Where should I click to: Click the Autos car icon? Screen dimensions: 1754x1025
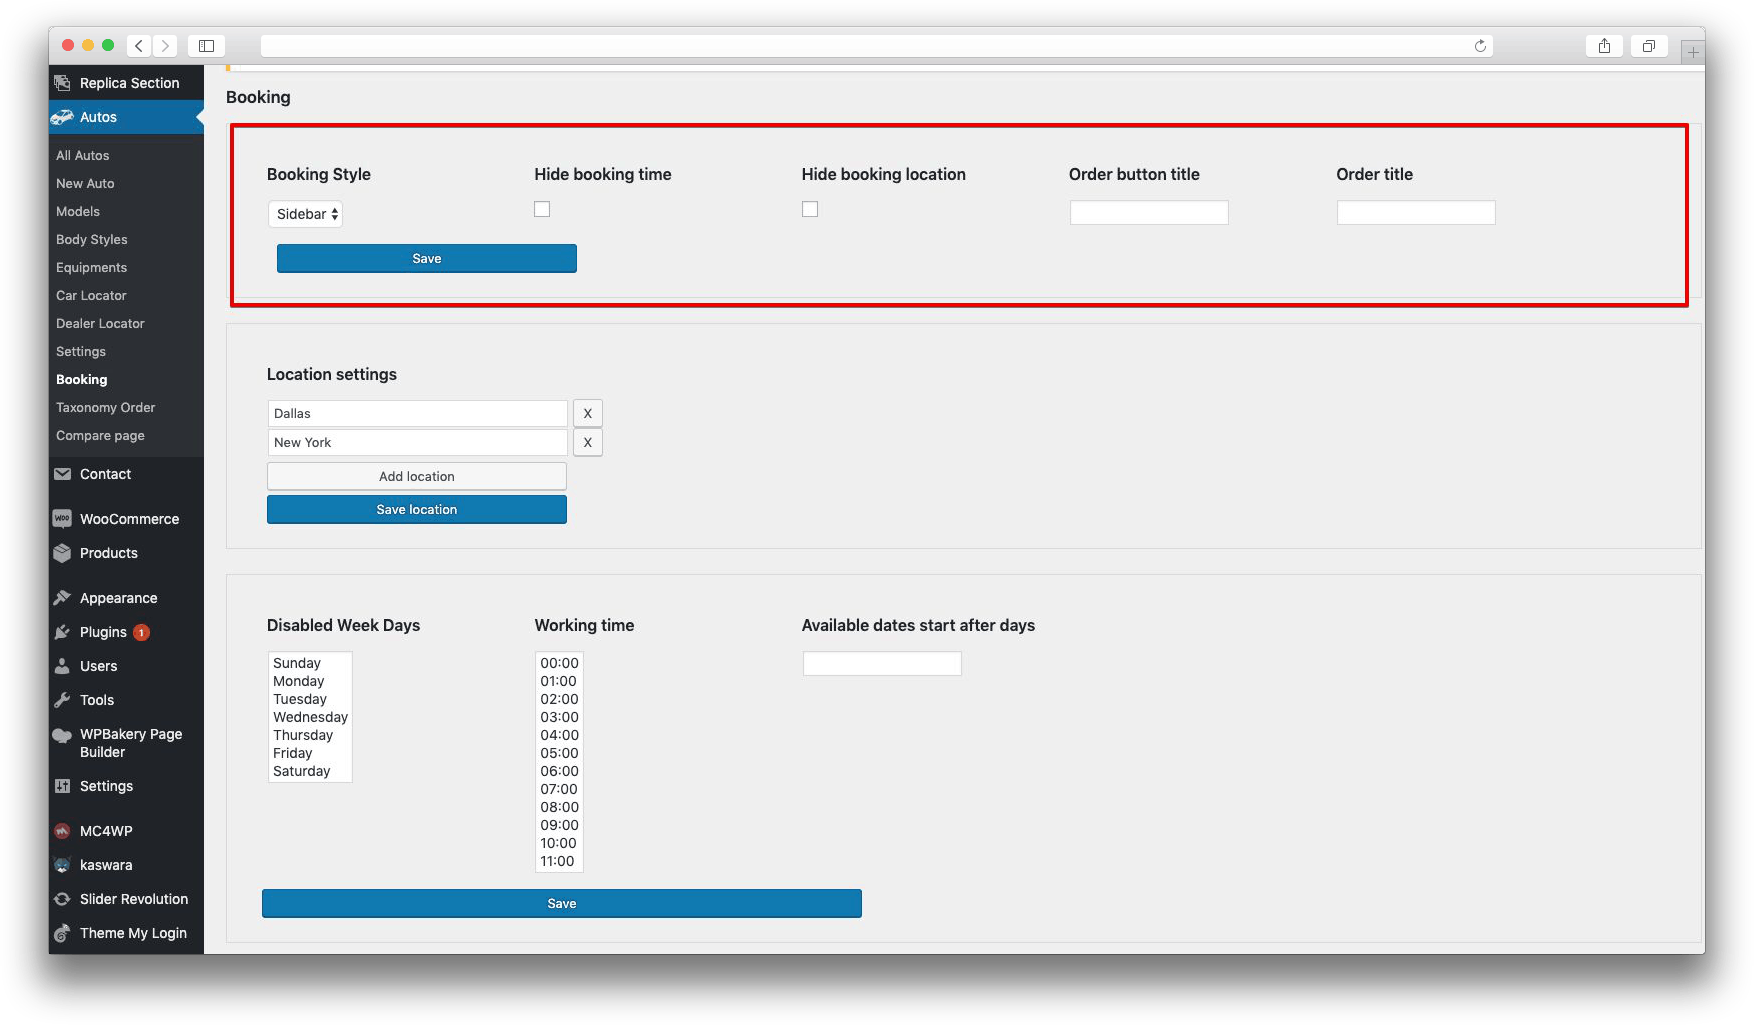[62, 117]
